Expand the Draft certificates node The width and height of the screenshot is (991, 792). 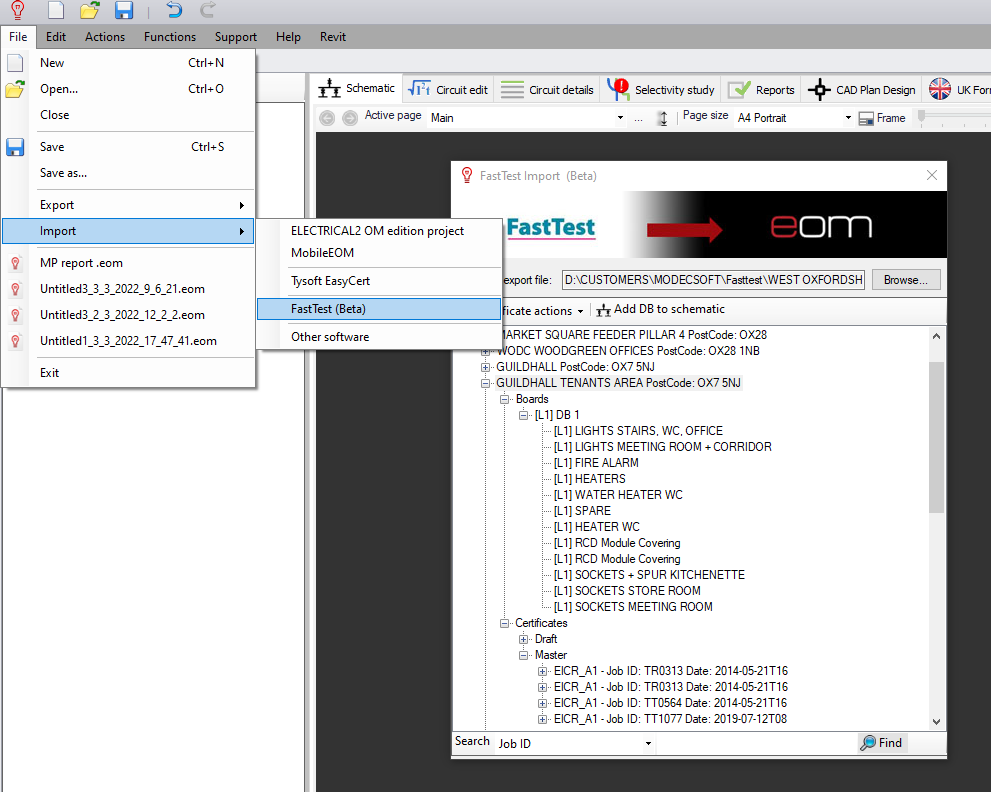[x=523, y=639]
